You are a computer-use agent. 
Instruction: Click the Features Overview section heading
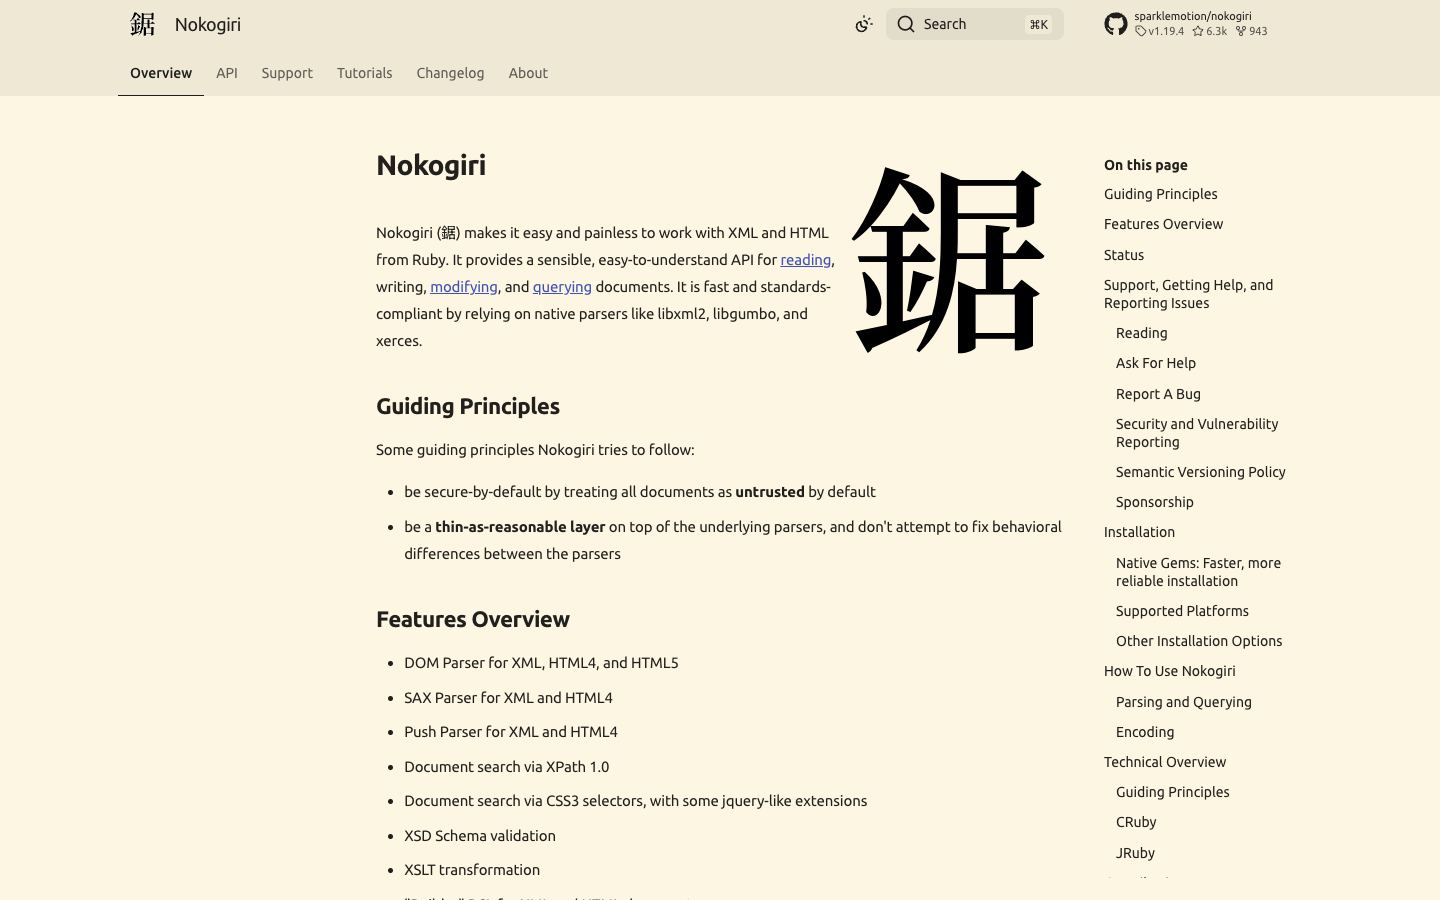tap(473, 619)
